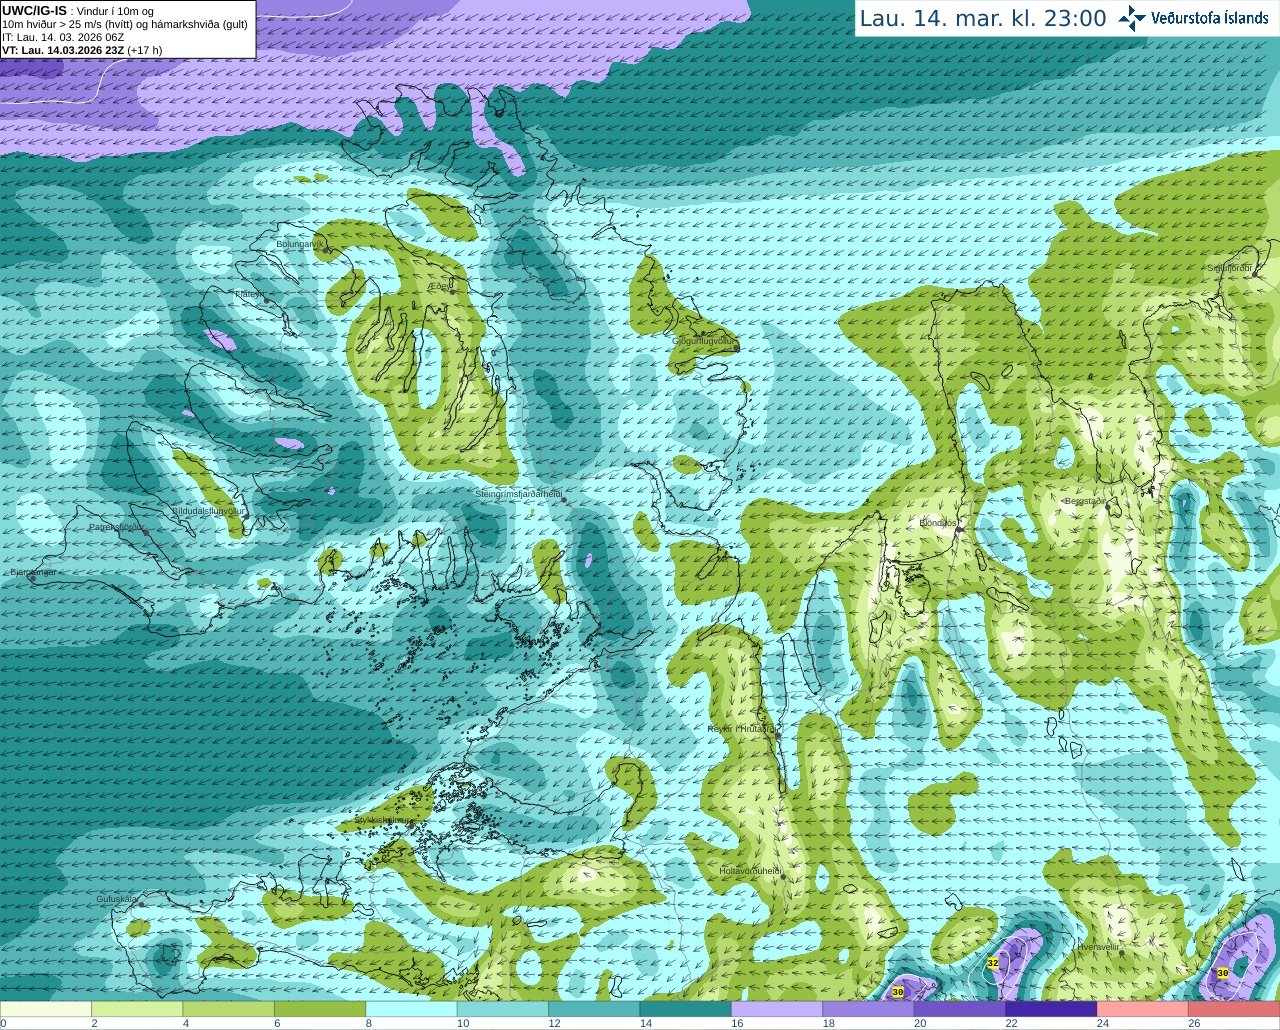Click the Patreksfjörður station label

pos(116,526)
